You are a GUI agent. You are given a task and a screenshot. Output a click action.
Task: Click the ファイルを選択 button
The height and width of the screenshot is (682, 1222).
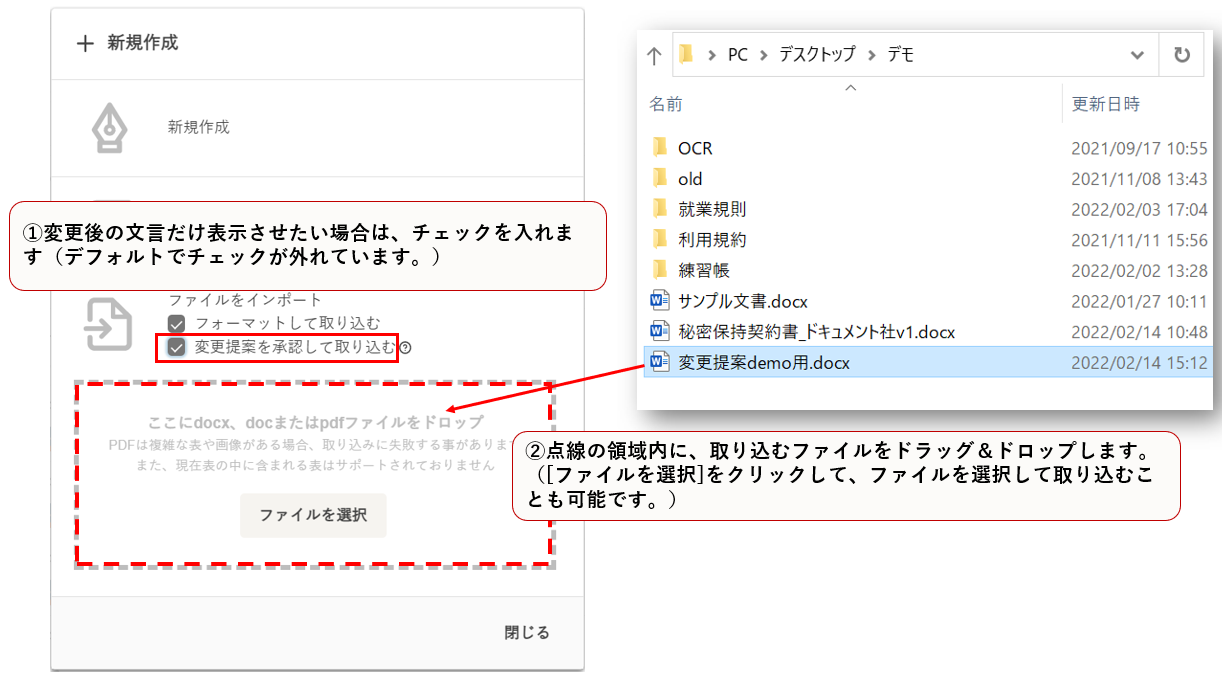[313, 515]
